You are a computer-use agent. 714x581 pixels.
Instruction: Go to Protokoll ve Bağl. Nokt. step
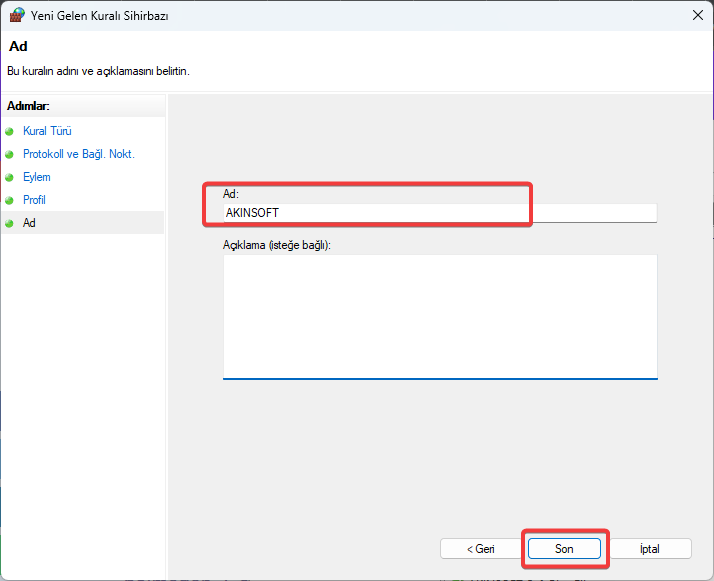coord(79,154)
